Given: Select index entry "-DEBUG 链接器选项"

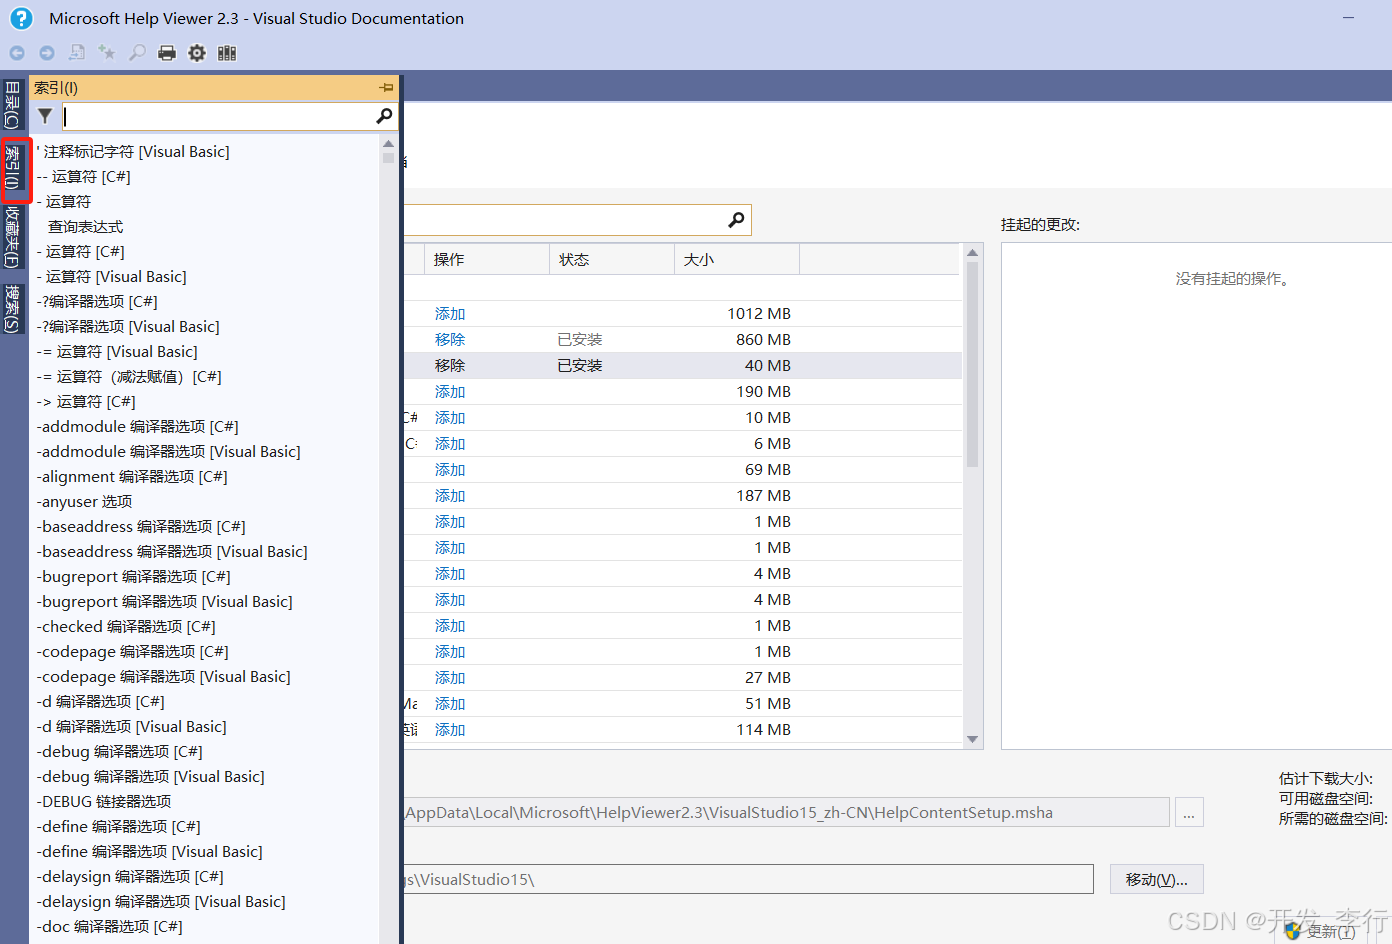Looking at the screenshot, I should coord(104,802).
